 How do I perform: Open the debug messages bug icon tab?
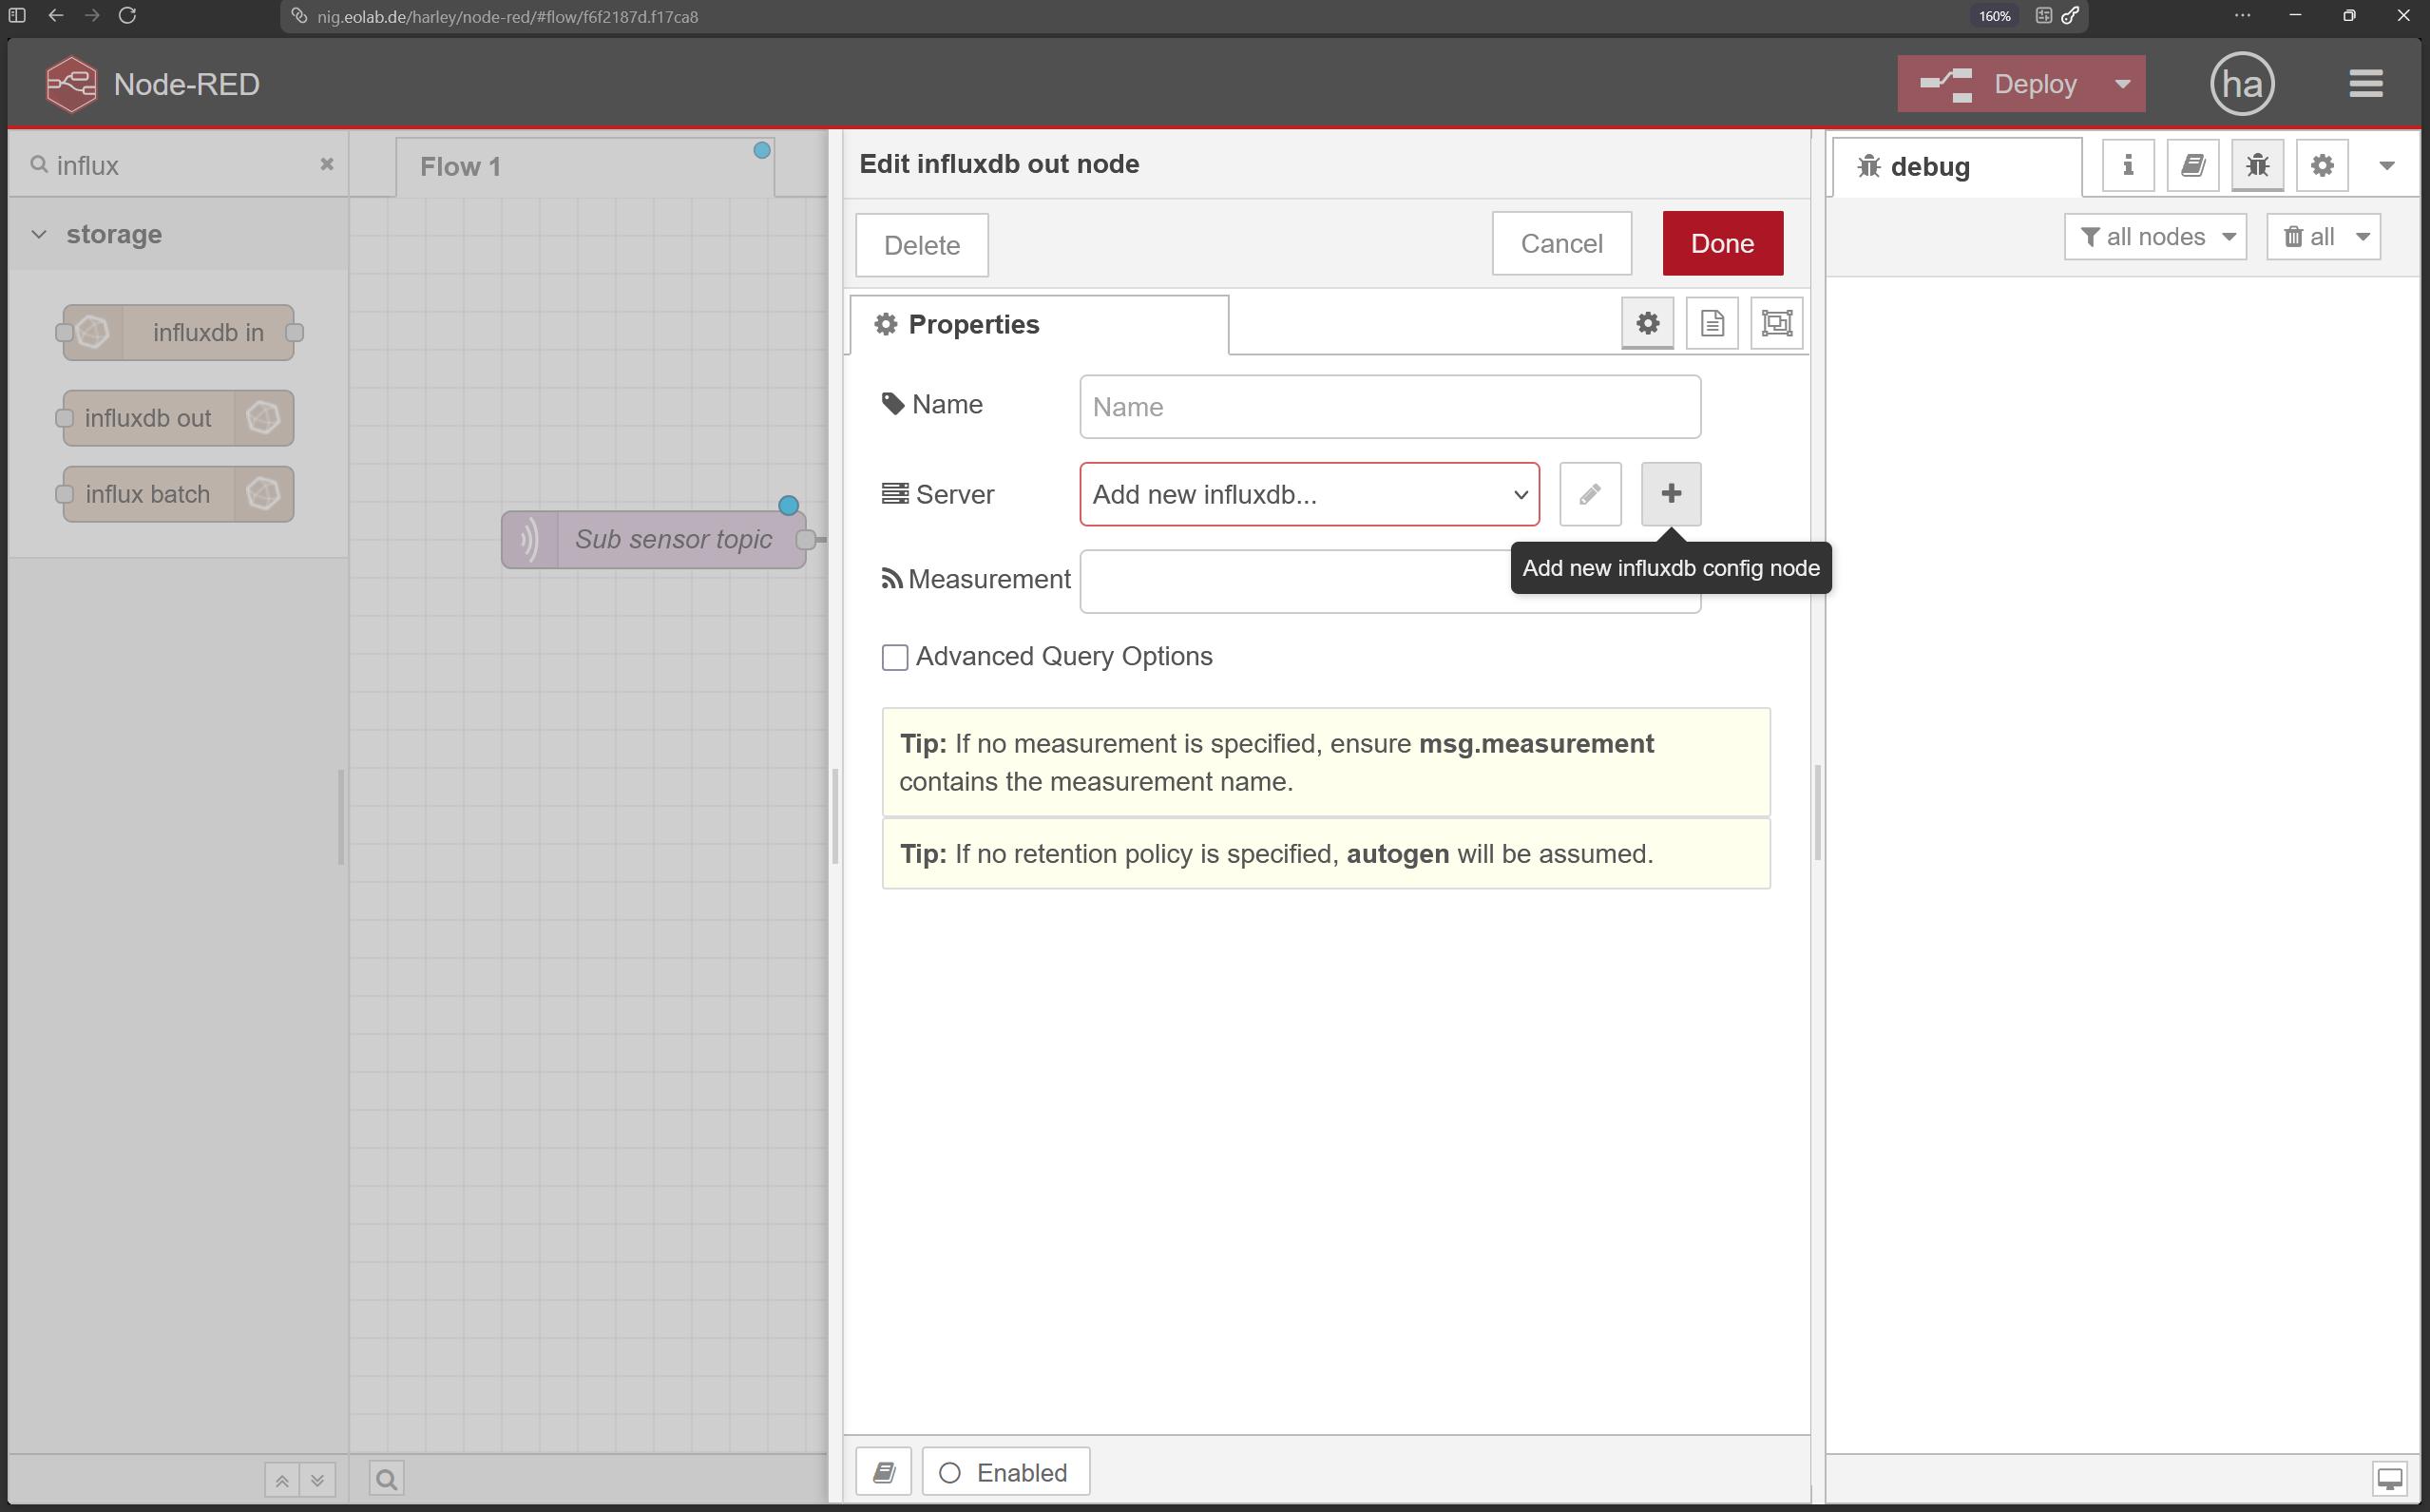point(2257,165)
